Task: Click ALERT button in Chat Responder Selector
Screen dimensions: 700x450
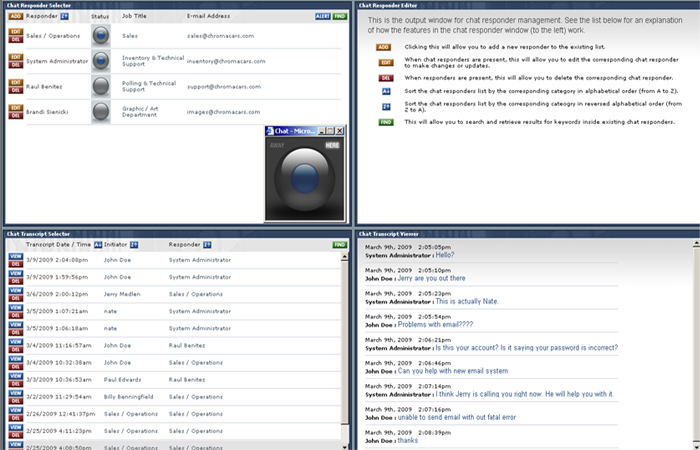Action: point(323,17)
